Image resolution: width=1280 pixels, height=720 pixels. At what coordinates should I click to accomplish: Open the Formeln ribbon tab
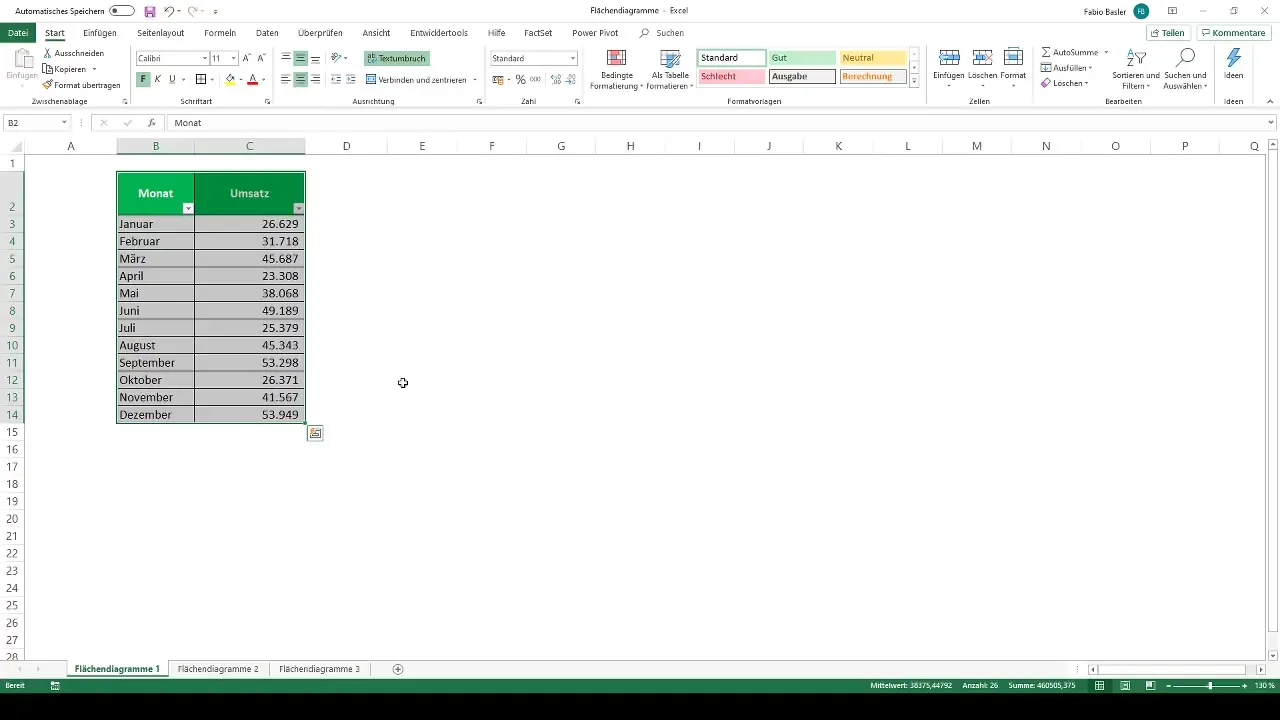(219, 33)
